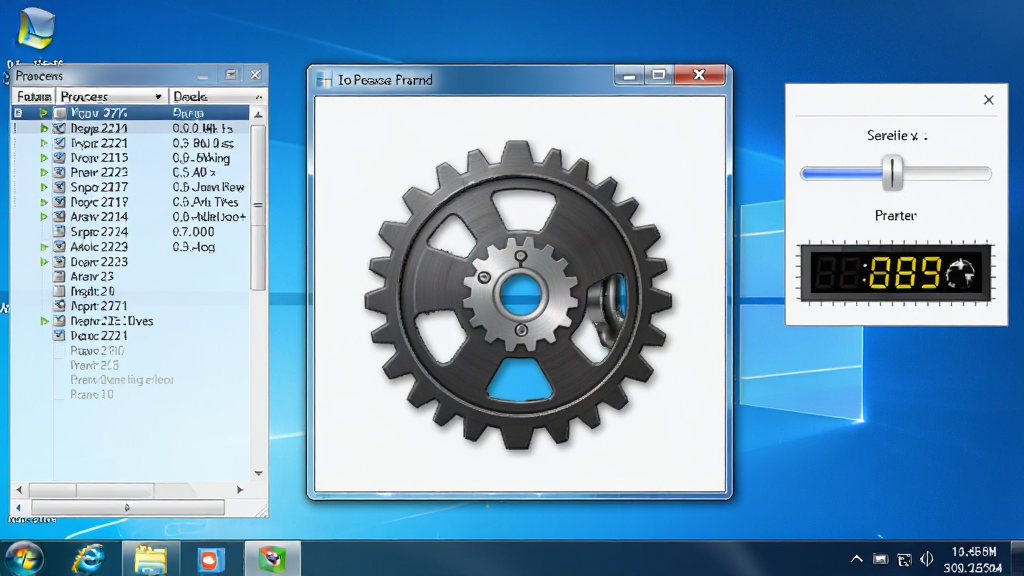Expand the process row ending in 'Dves'
This screenshot has width=1024, height=576.
(44, 321)
